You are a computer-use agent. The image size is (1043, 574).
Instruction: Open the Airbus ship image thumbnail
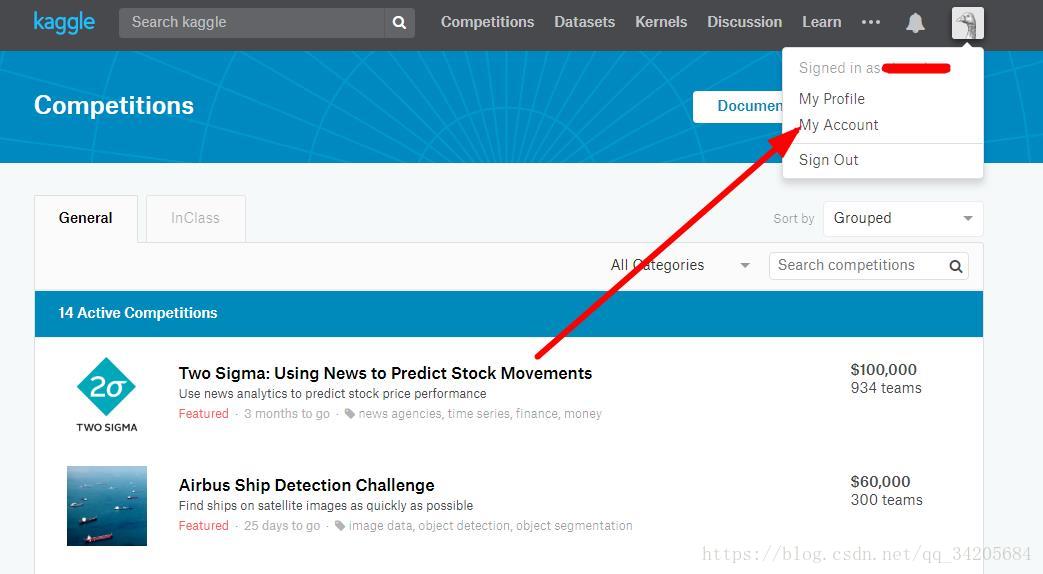pos(106,505)
